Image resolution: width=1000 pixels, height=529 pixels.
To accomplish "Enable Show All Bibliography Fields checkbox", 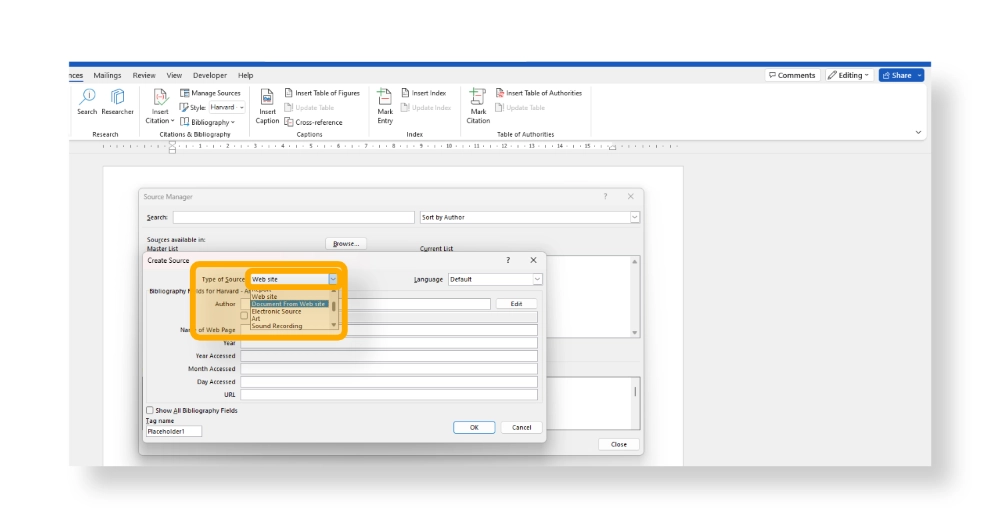I will tap(150, 410).
